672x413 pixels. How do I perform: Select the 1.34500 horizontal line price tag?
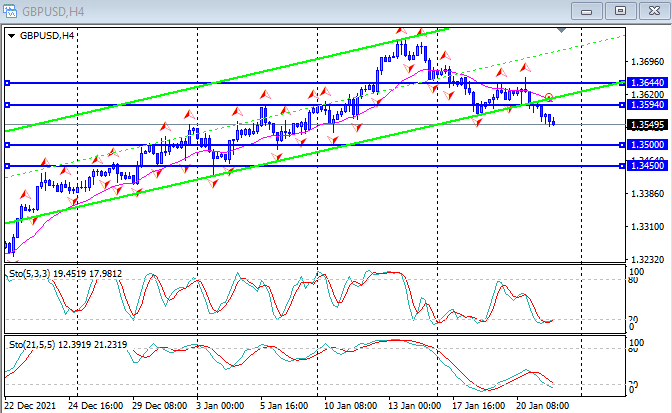click(x=647, y=165)
